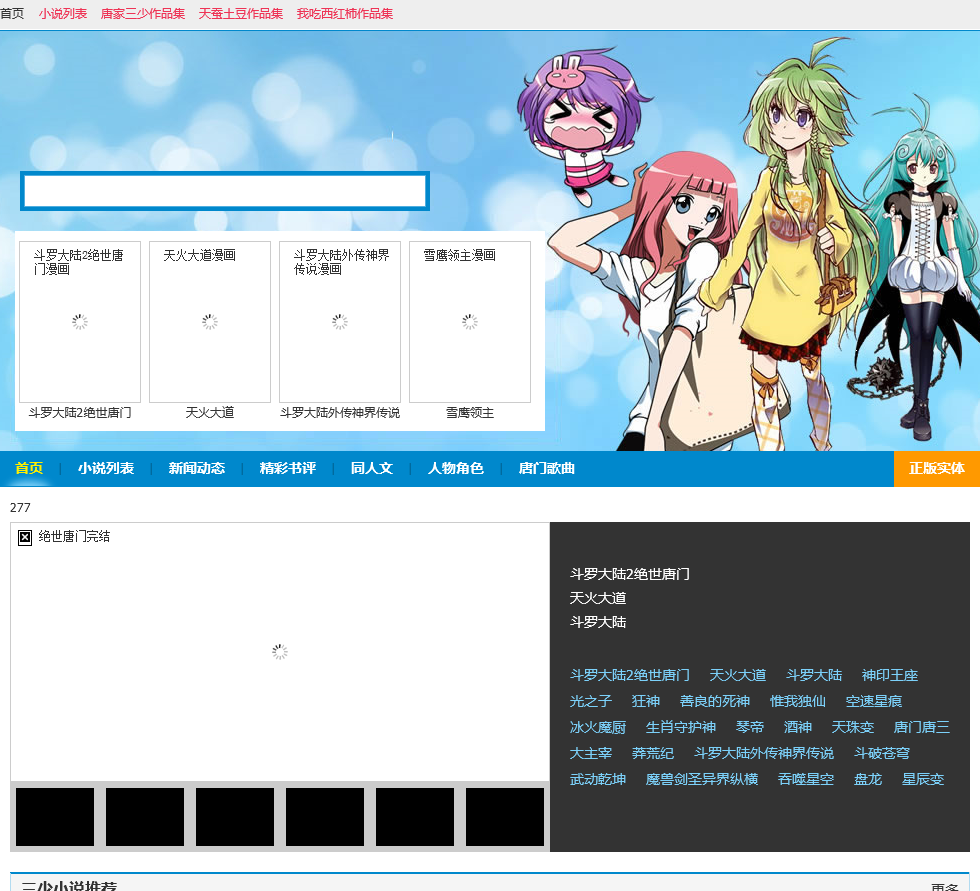Open 空速星痕 tag link
This screenshot has width=980, height=891.
(x=873, y=701)
